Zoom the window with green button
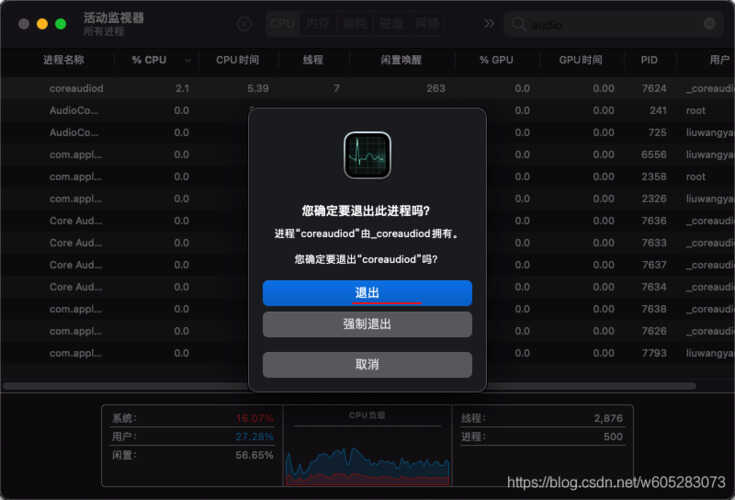This screenshot has width=735, height=500. click(x=60, y=24)
